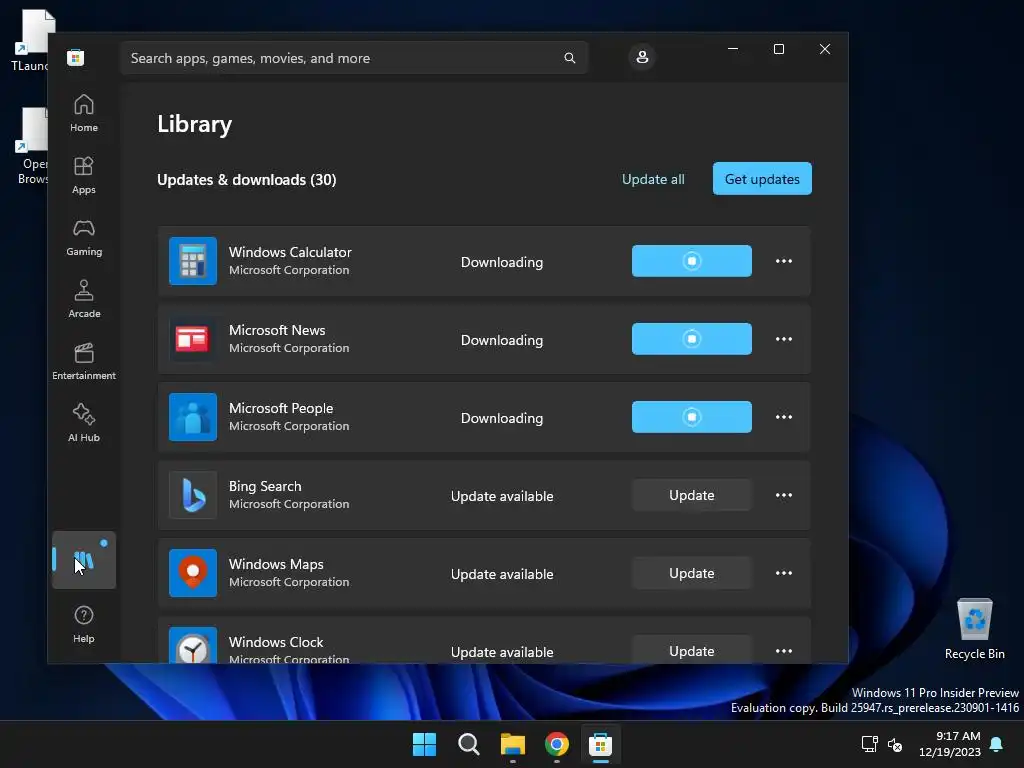
Task: Click the Microsoft News app icon
Action: (x=193, y=339)
